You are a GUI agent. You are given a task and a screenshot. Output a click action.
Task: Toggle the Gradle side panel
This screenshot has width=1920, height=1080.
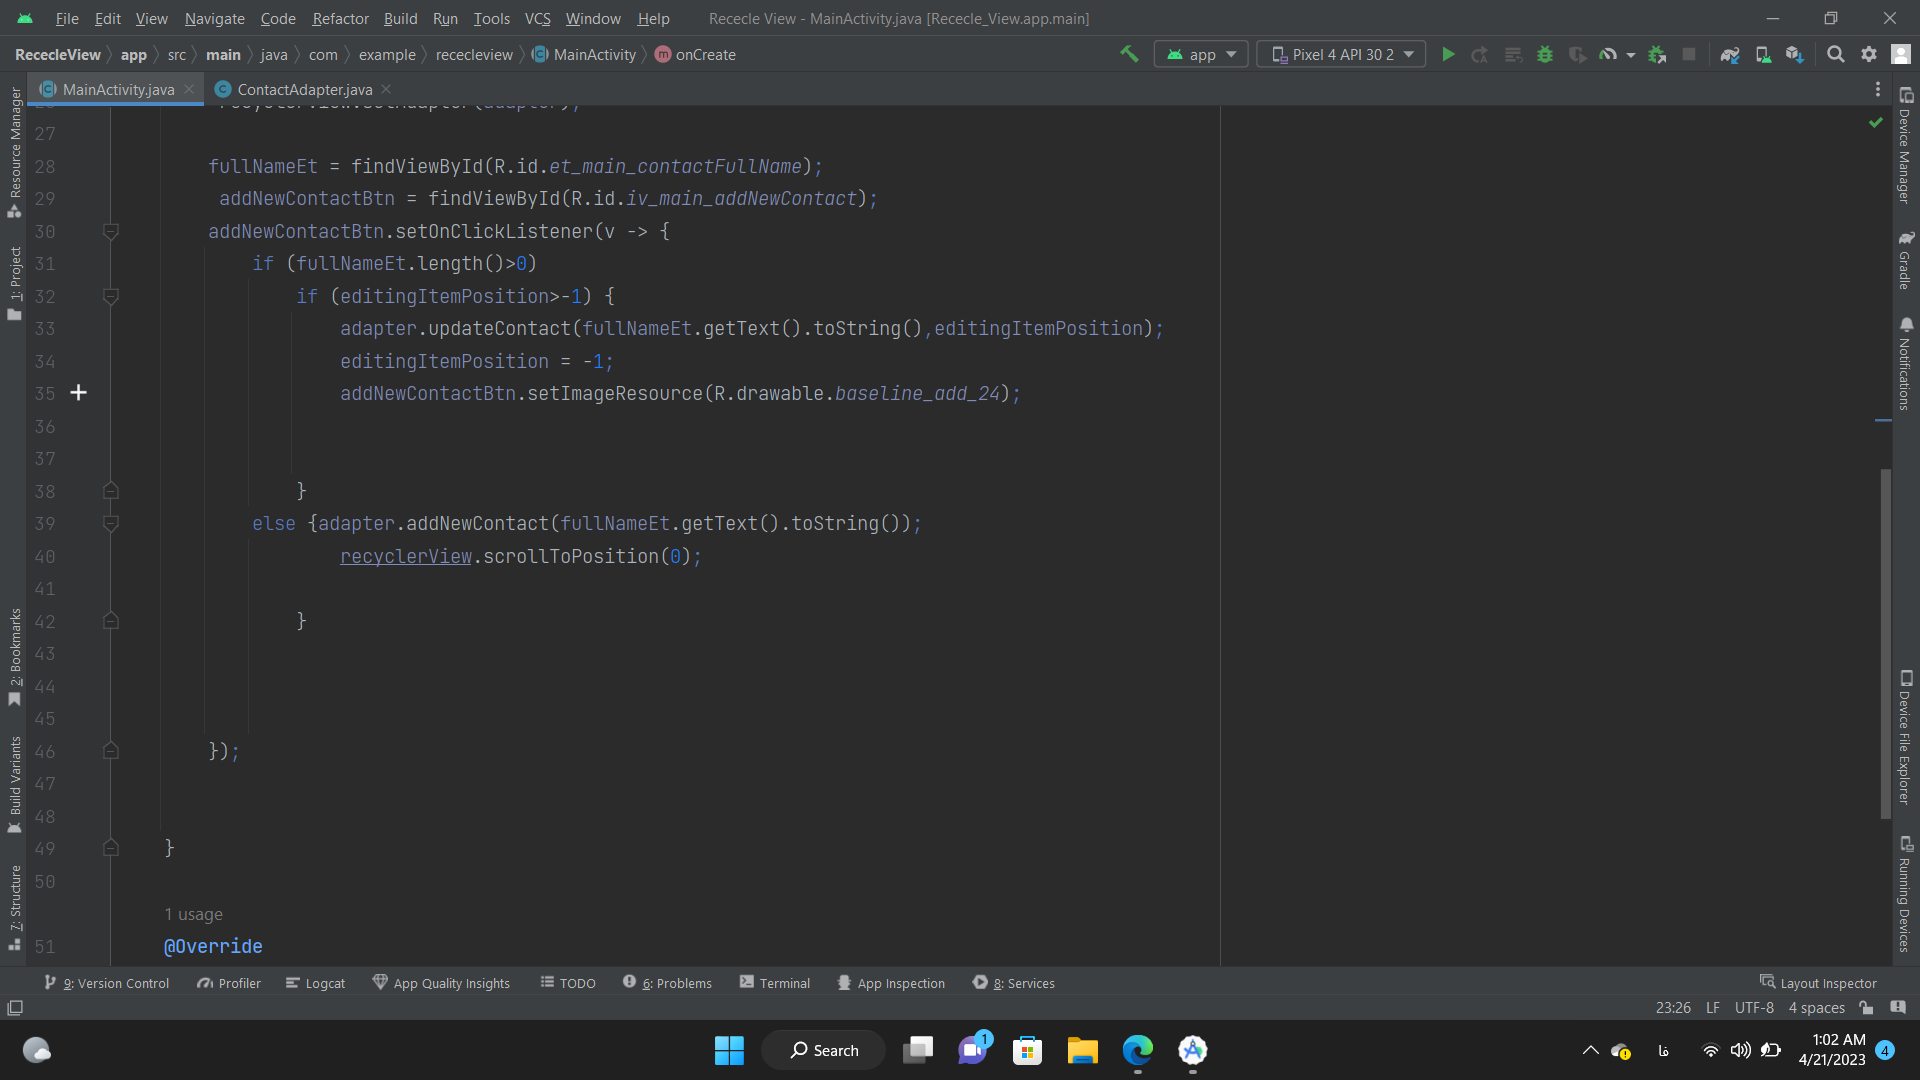coord(1905,260)
